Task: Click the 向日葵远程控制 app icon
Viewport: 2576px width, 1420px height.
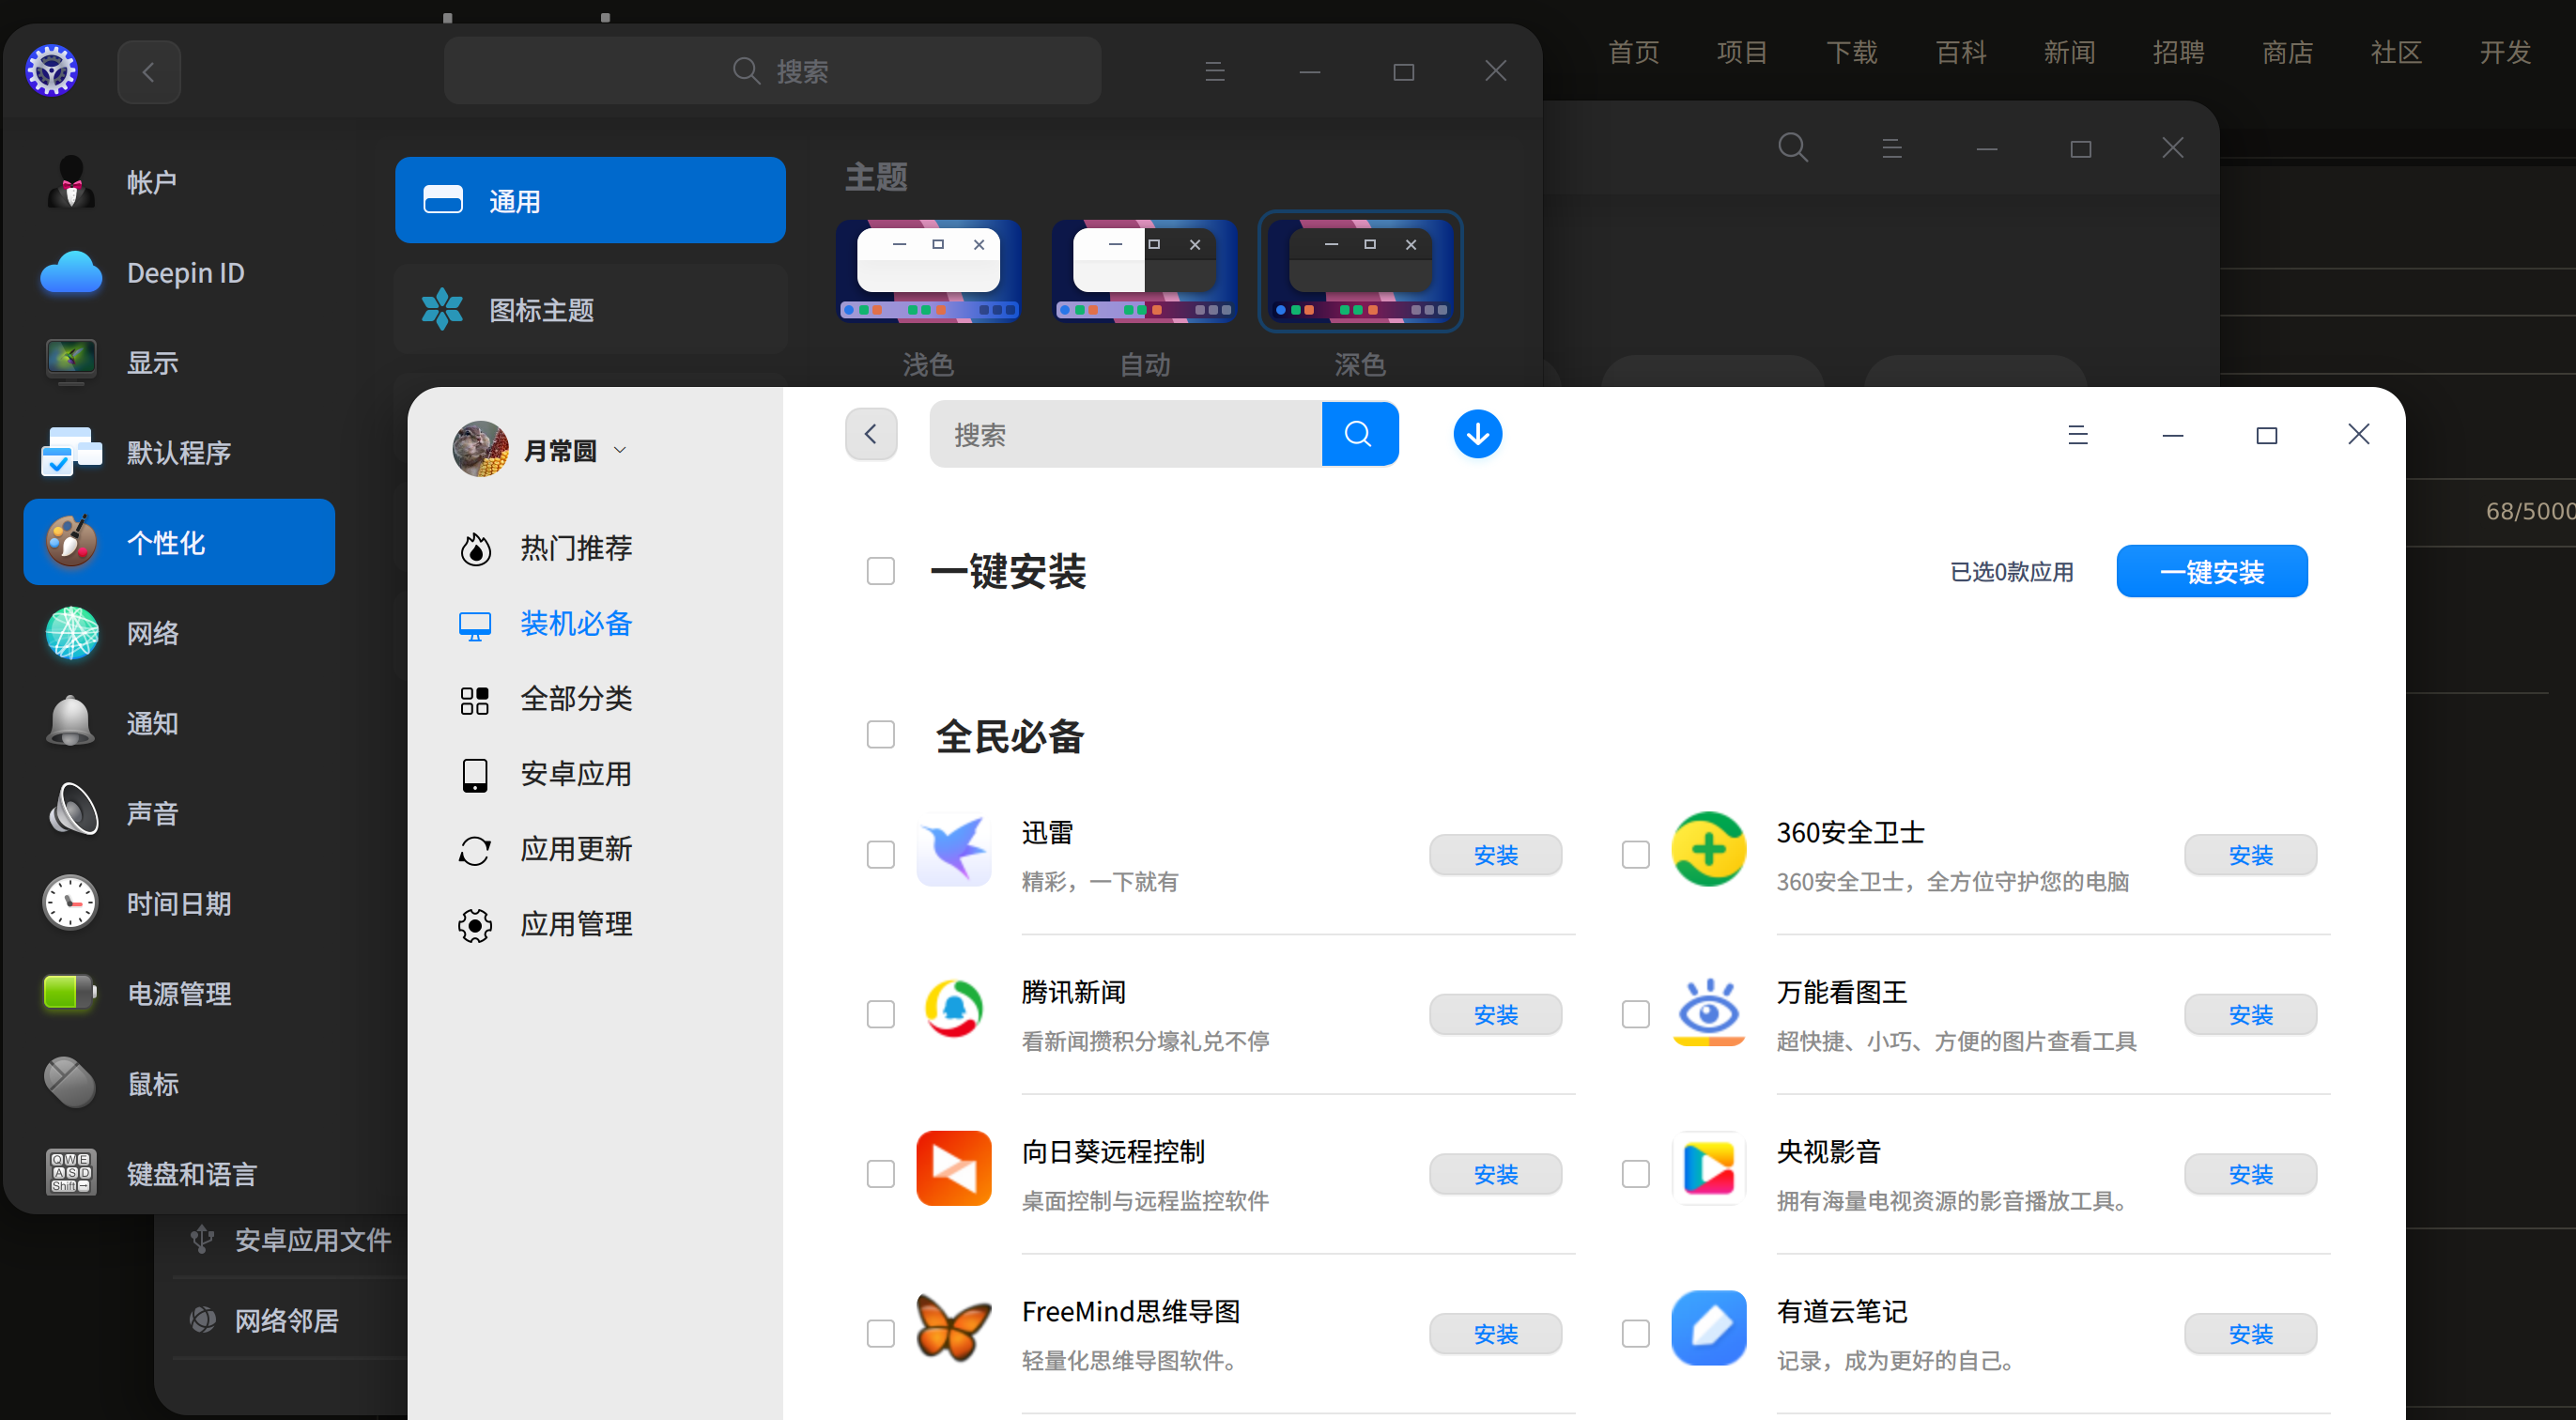Action: click(953, 1168)
